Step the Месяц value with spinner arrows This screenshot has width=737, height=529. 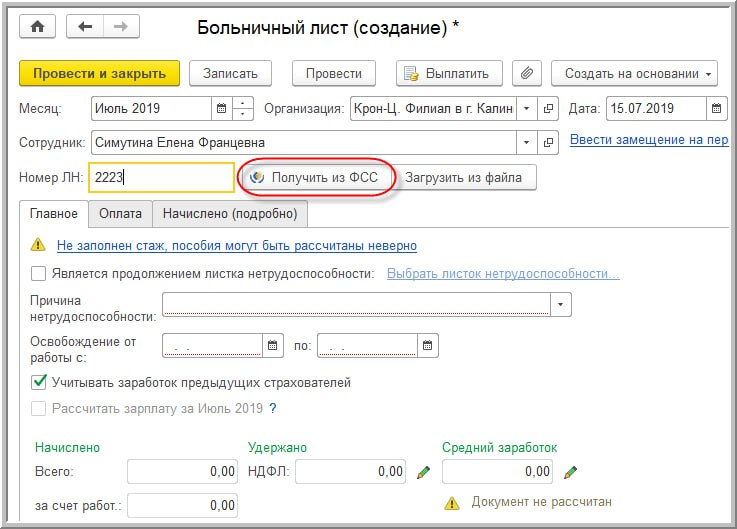click(x=243, y=109)
